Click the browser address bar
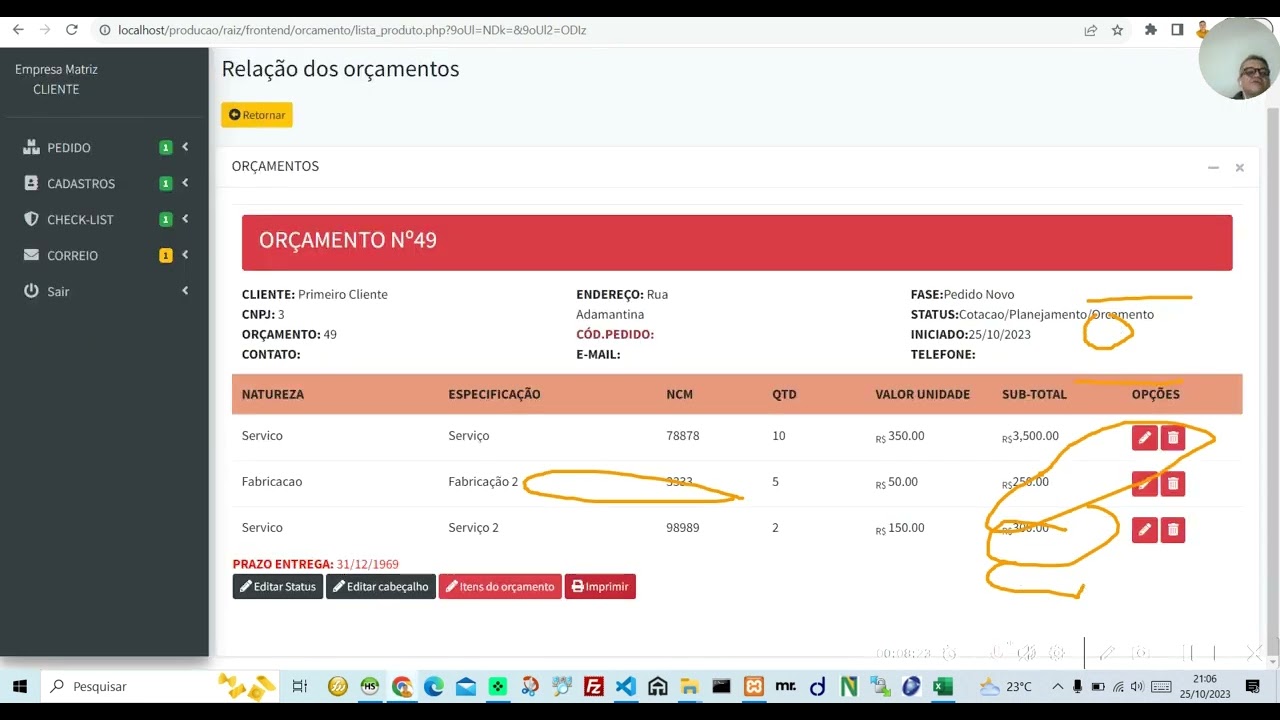Viewport: 1280px width, 720px height. tap(590, 30)
